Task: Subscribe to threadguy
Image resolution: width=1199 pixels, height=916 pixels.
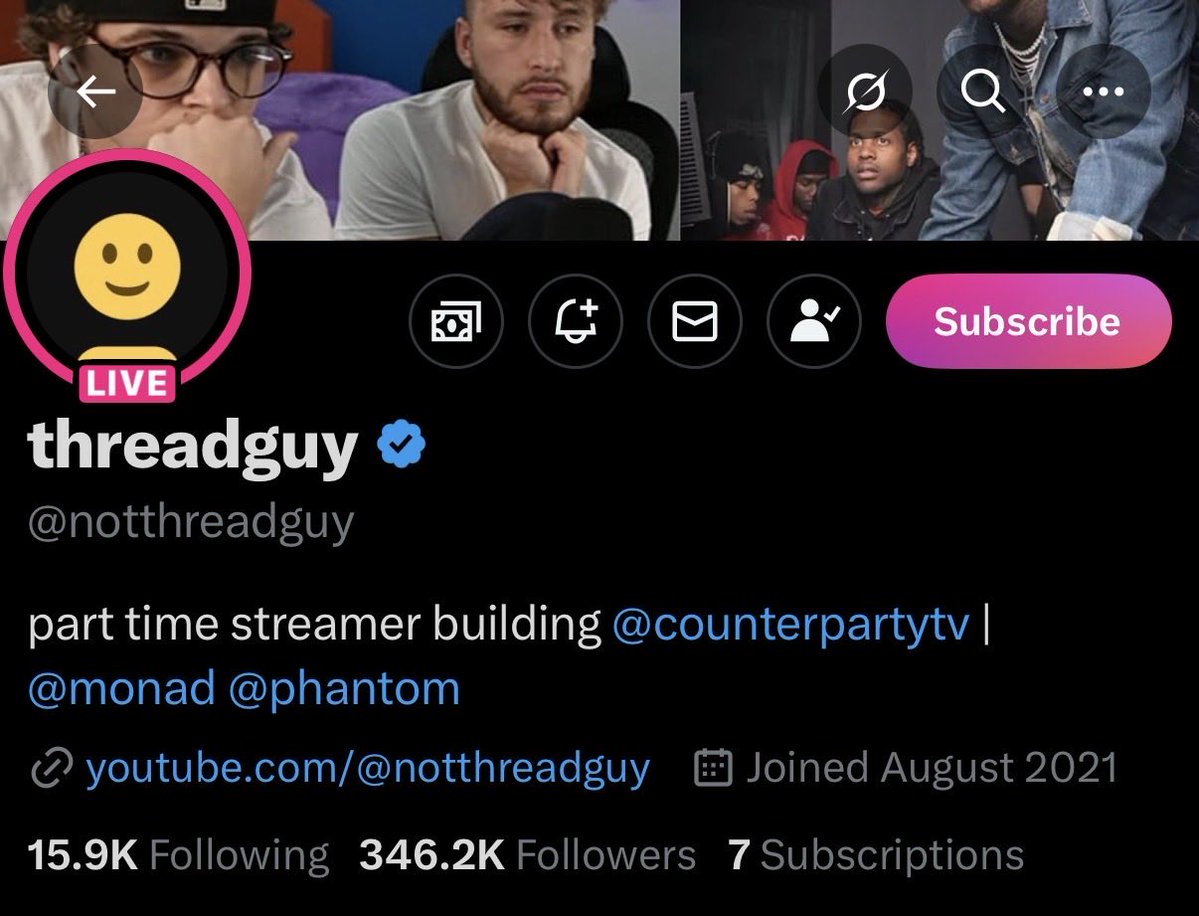Action: (x=1028, y=321)
